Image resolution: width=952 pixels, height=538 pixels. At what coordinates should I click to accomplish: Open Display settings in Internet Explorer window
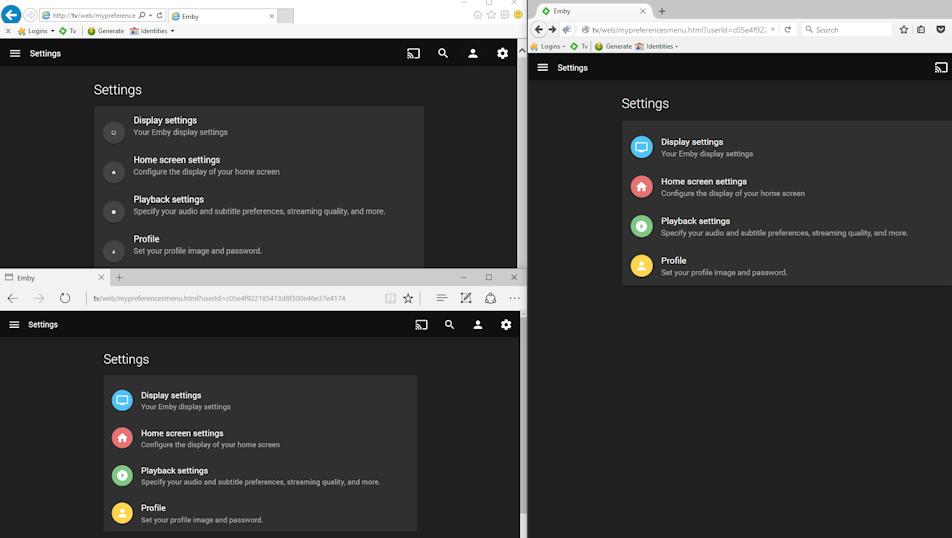point(259,126)
